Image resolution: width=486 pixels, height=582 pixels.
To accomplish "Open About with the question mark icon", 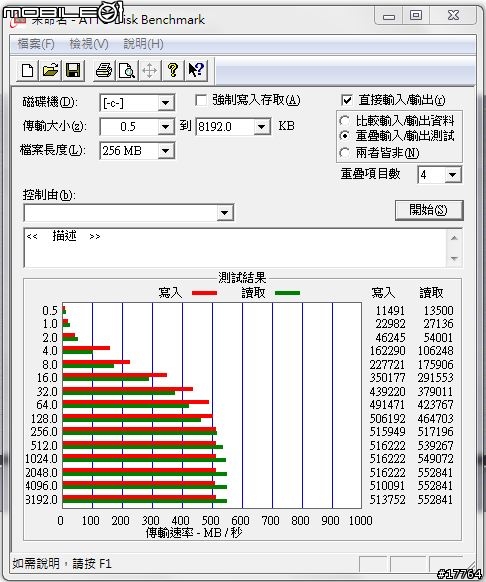I will 173,70.
